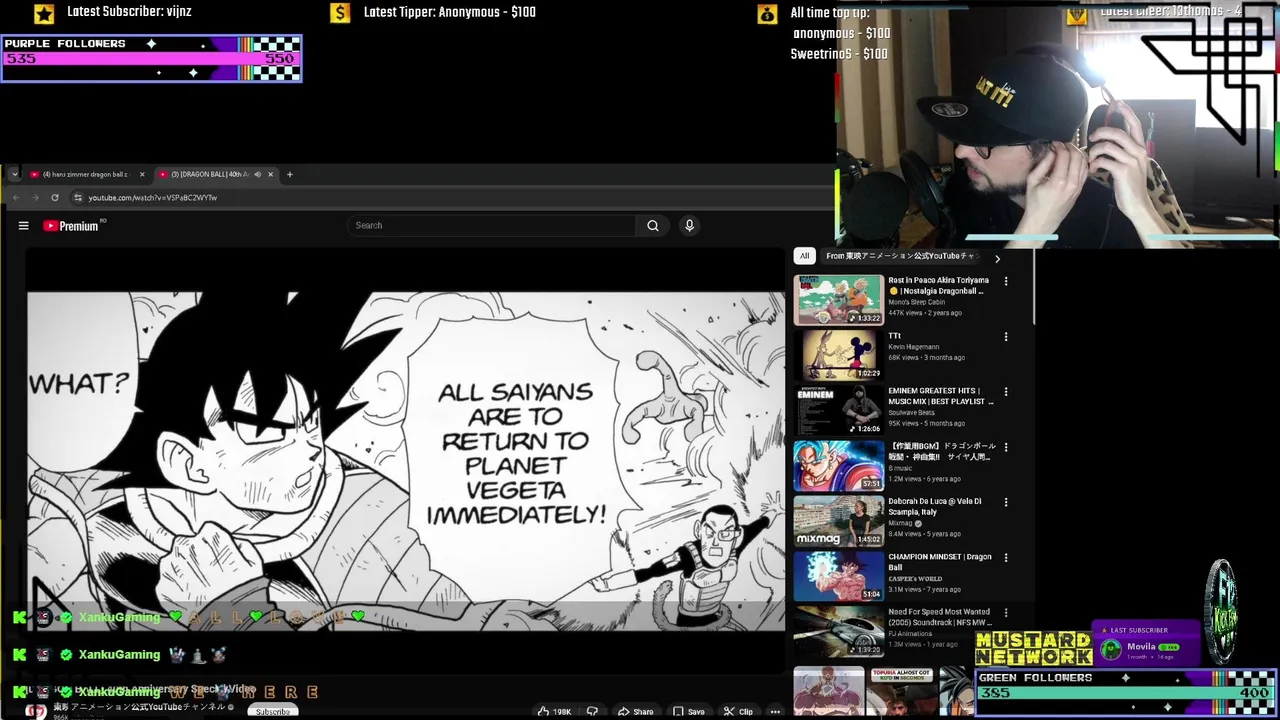
Task: Open options menu for Deborah De Luca video
Action: tap(1006, 502)
